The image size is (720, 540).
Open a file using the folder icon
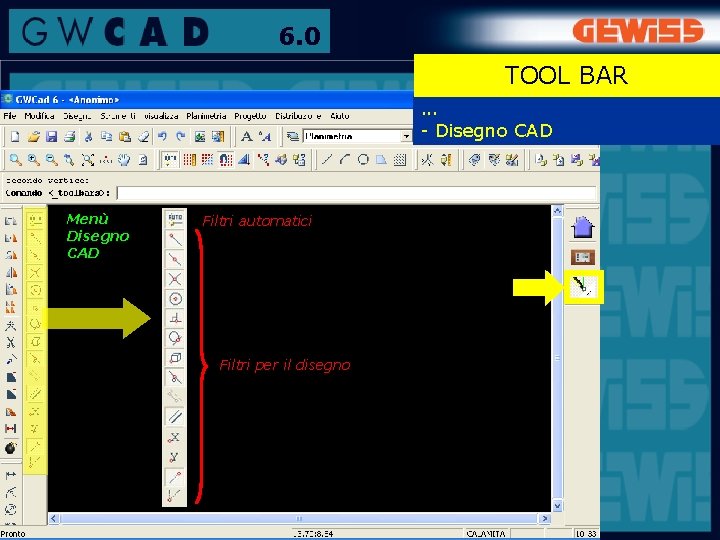(x=34, y=136)
